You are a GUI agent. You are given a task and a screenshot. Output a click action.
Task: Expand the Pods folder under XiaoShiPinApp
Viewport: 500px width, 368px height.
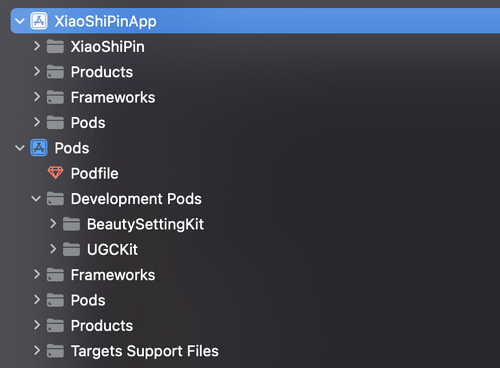37,122
